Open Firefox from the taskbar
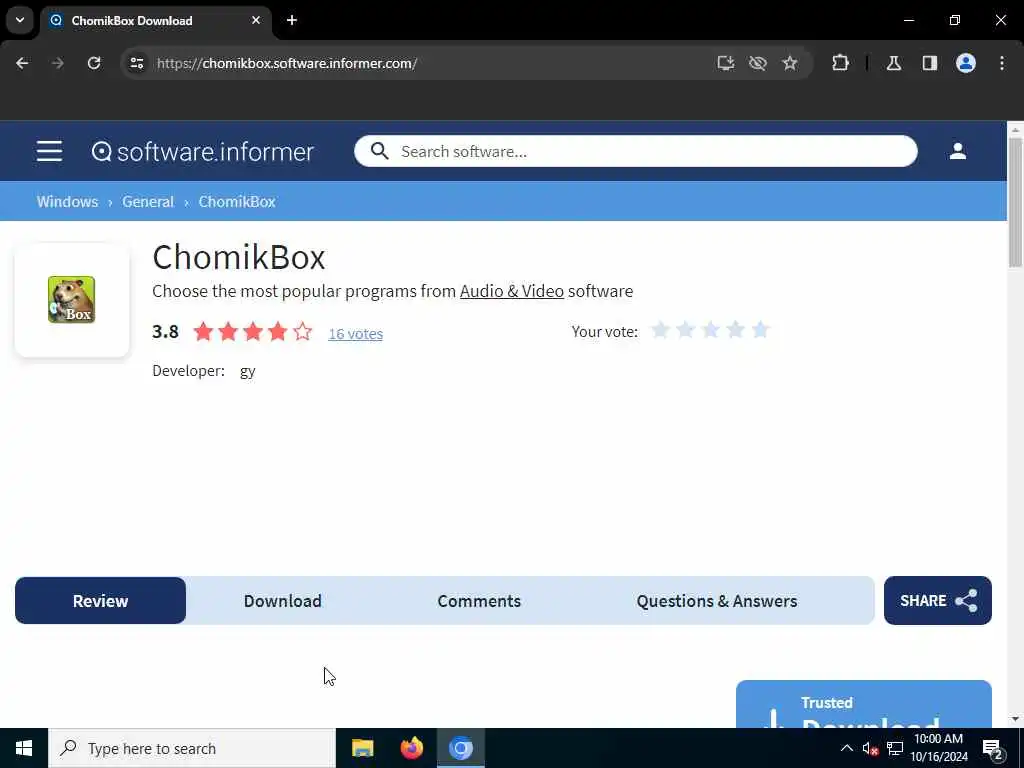The height and width of the screenshot is (768, 1024). point(411,748)
